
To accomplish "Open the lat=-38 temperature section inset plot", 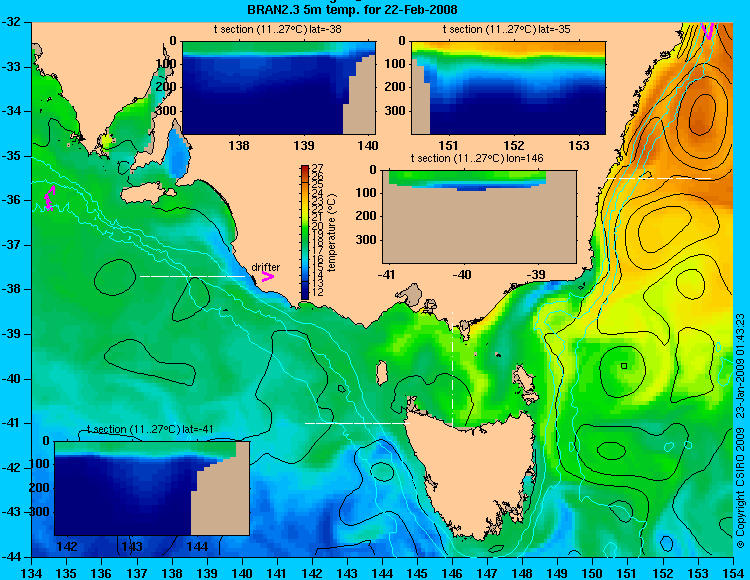I will coord(279,88).
